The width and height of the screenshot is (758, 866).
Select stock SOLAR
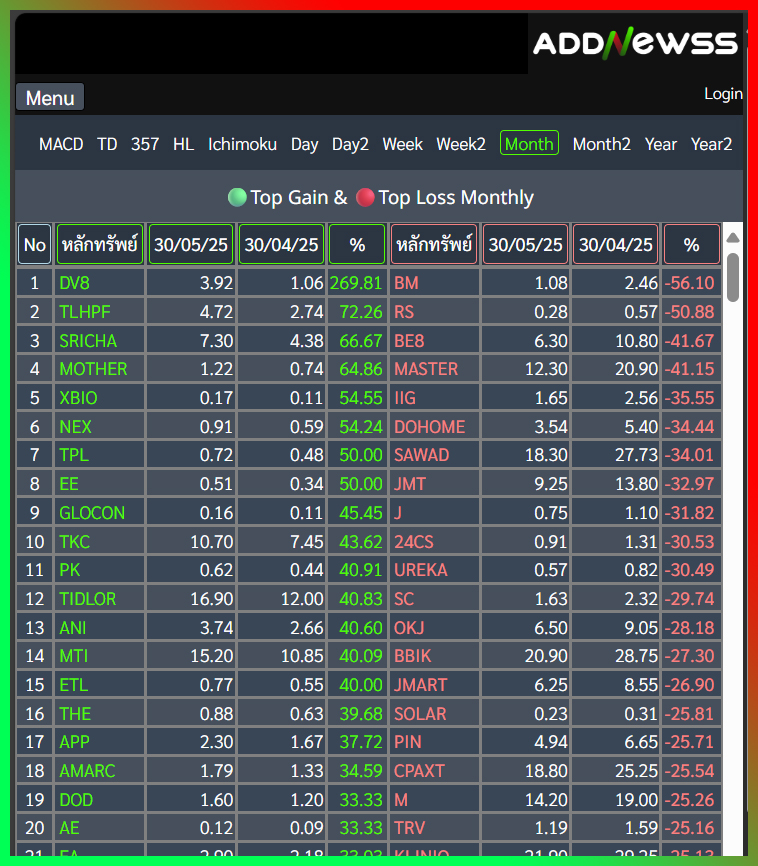point(420,714)
